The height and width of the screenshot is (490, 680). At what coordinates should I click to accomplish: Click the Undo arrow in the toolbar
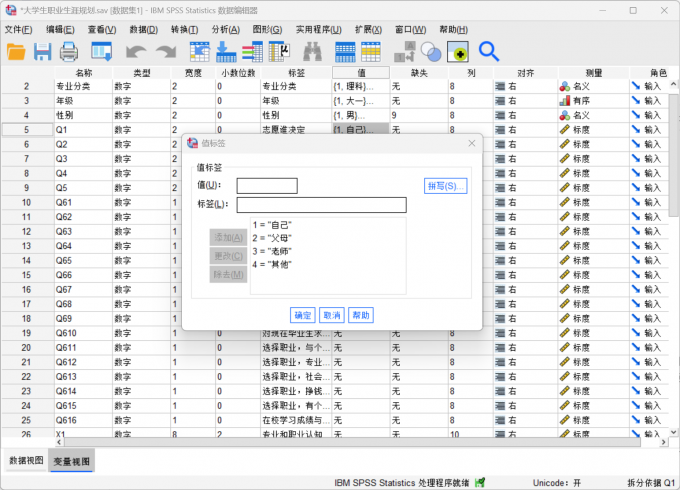[x=135, y=51]
